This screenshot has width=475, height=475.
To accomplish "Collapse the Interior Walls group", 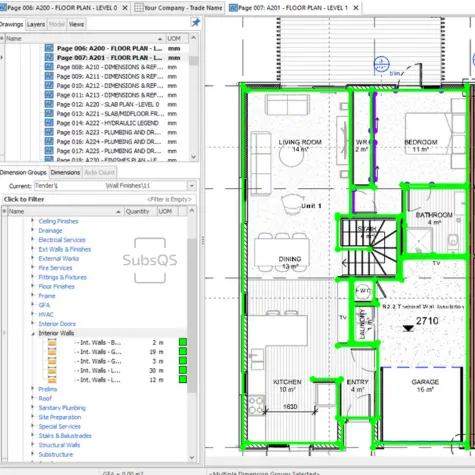I will coord(33,333).
